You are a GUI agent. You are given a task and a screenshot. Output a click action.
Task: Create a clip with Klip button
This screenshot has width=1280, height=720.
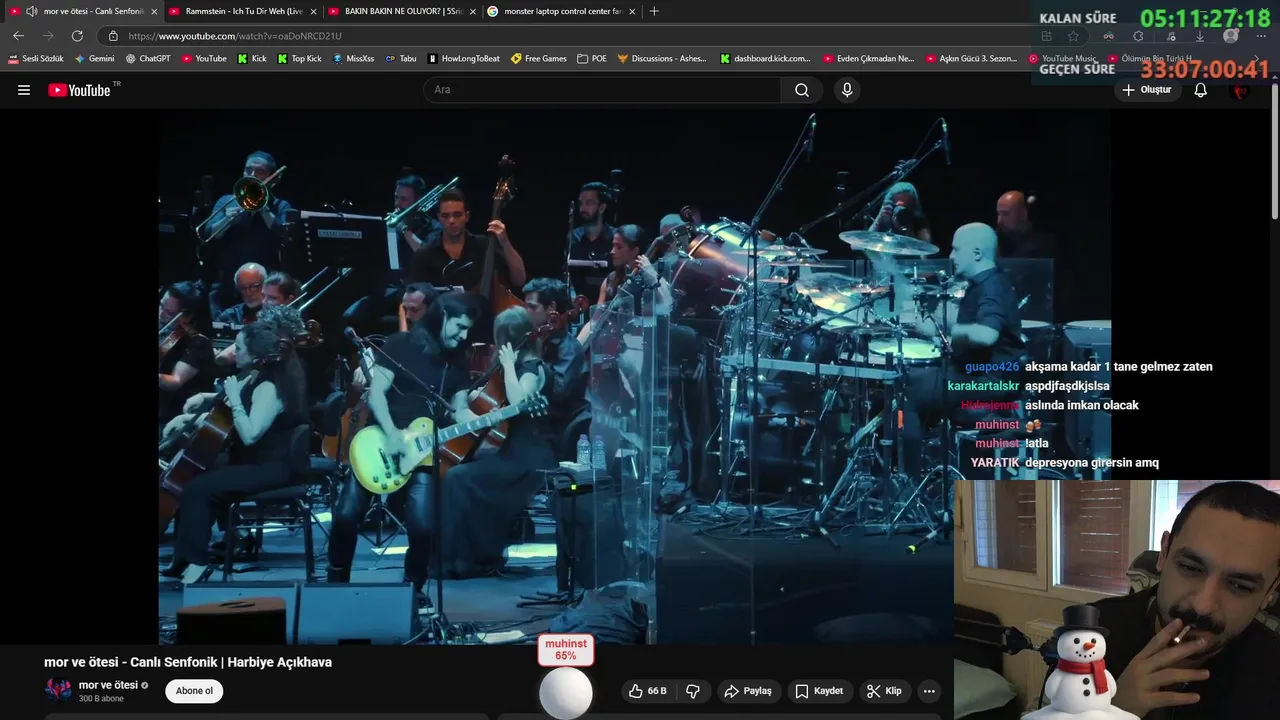884,691
